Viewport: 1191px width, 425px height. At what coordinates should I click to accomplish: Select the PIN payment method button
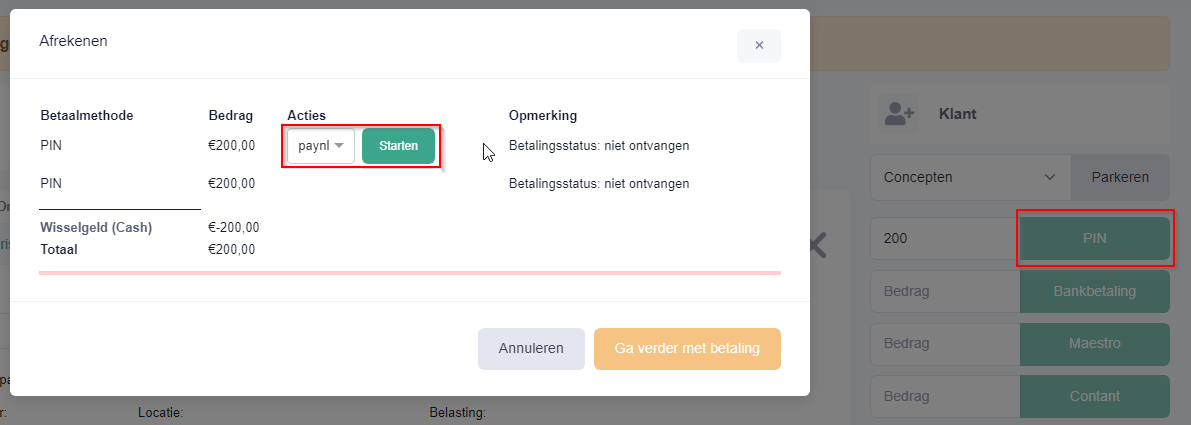click(1095, 238)
